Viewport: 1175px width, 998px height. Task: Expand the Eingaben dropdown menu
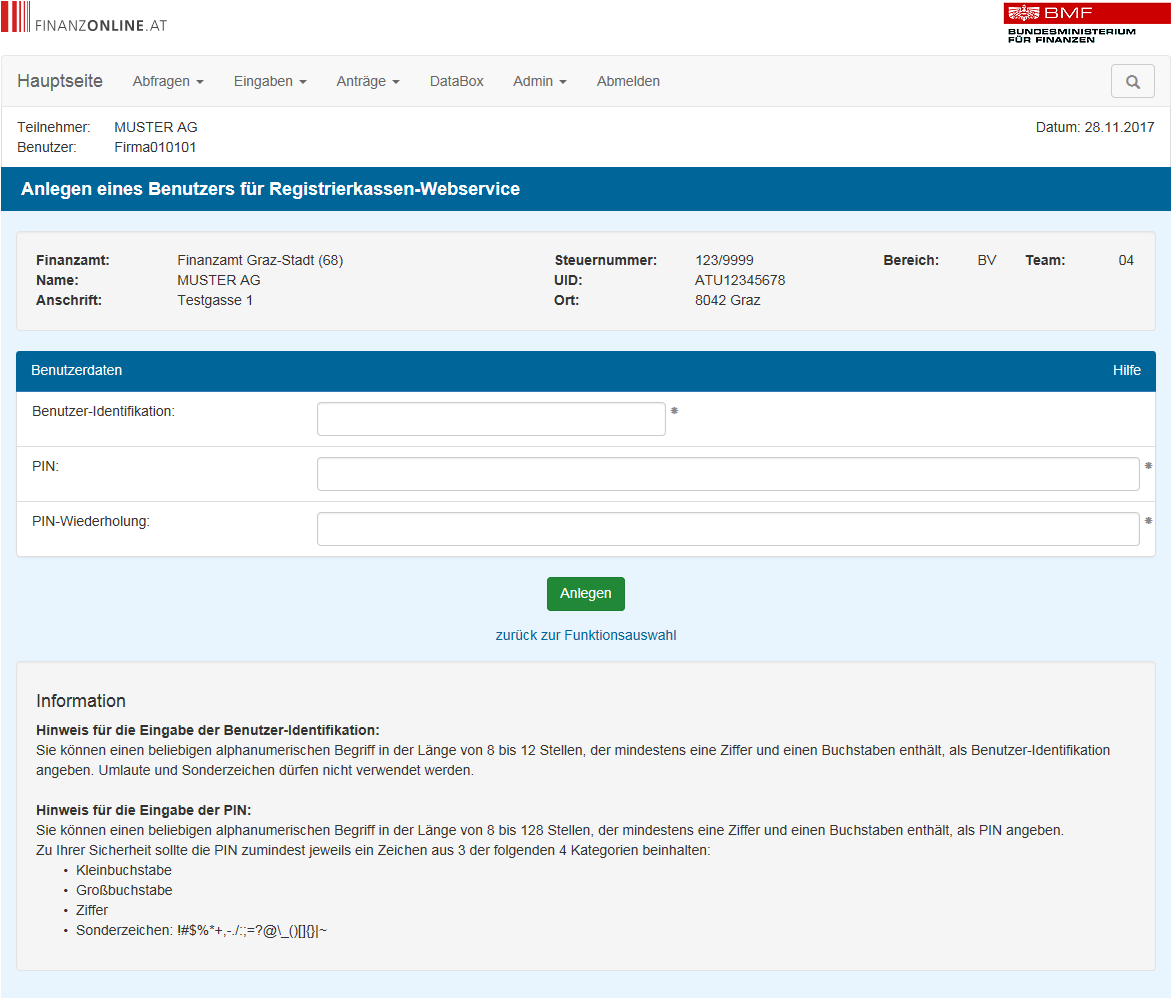pos(270,82)
